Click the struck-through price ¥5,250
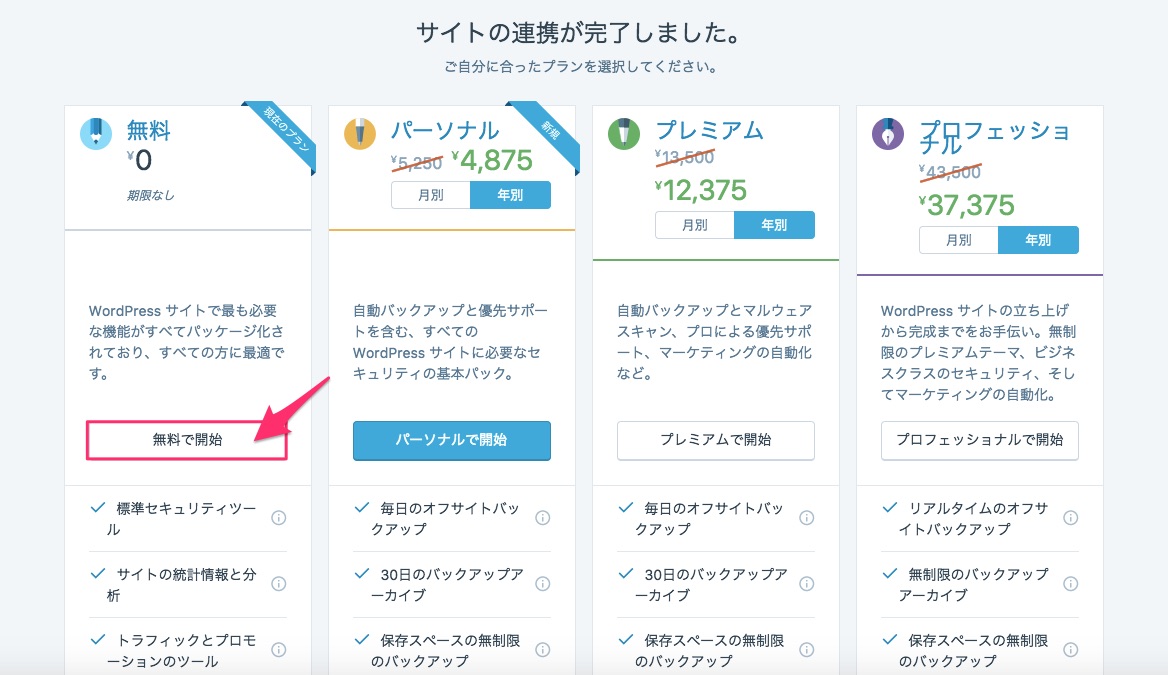The width and height of the screenshot is (1168, 675). 417,162
